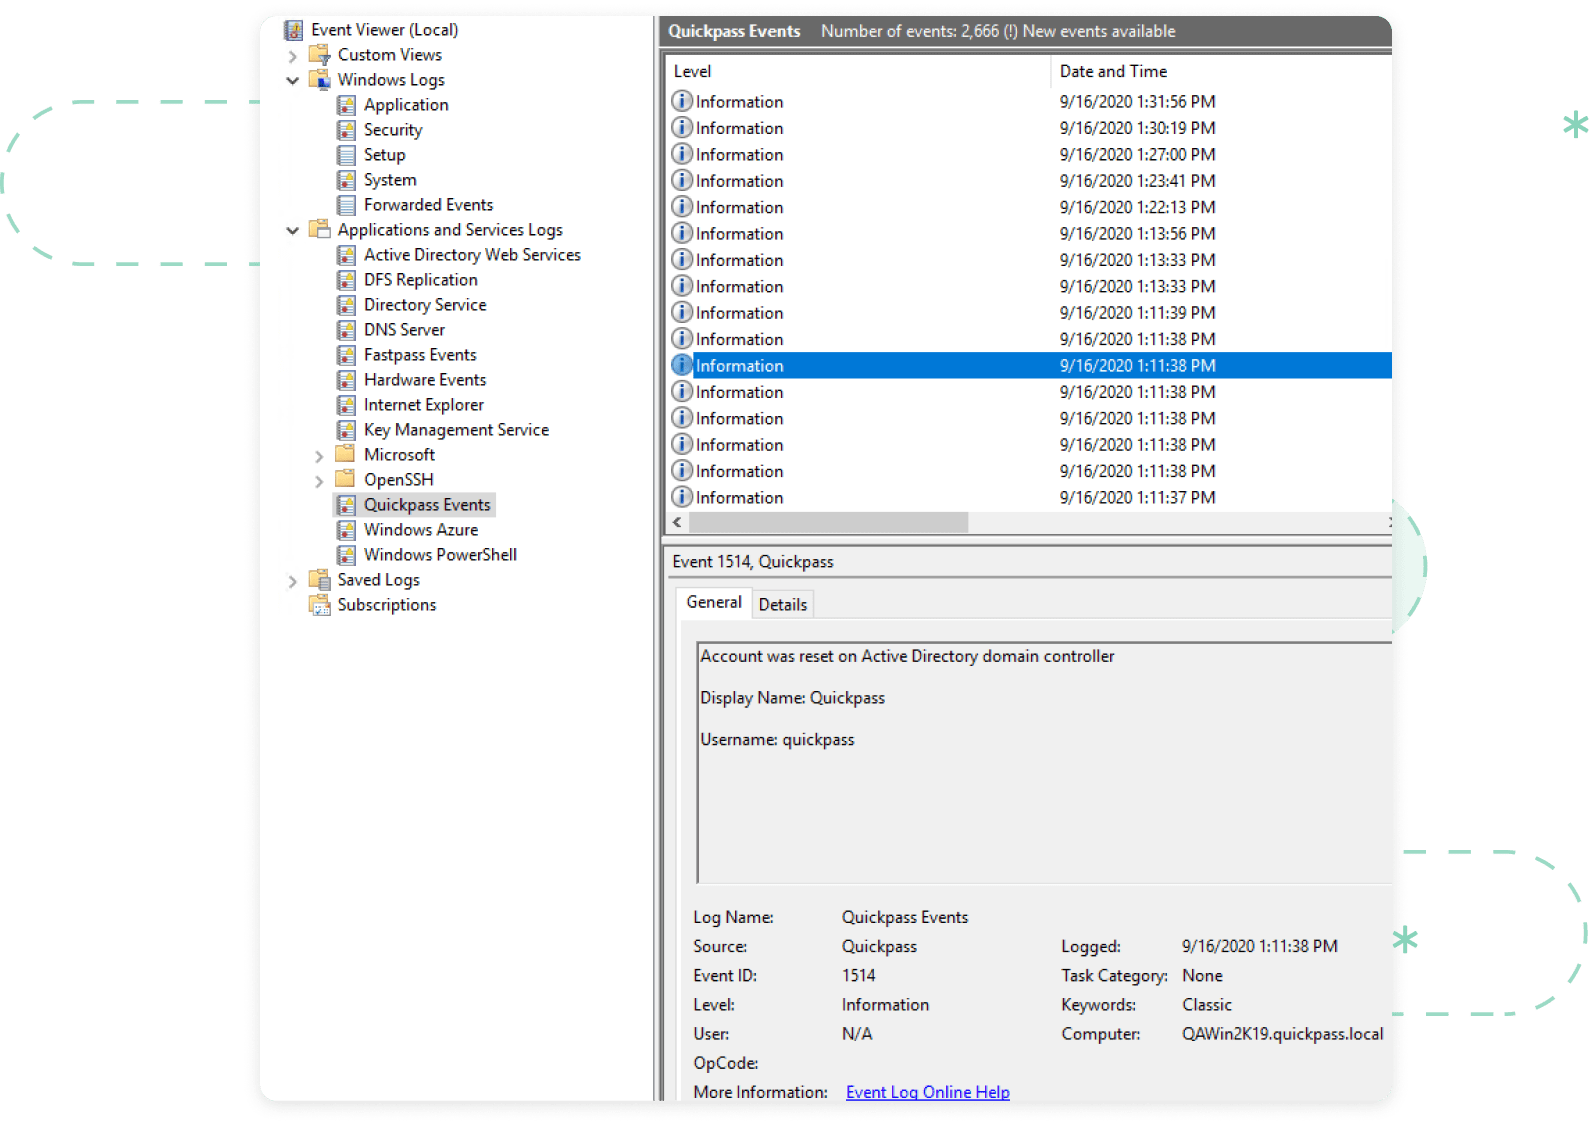
Task: Click the DNS Server log icon
Action: (x=346, y=330)
